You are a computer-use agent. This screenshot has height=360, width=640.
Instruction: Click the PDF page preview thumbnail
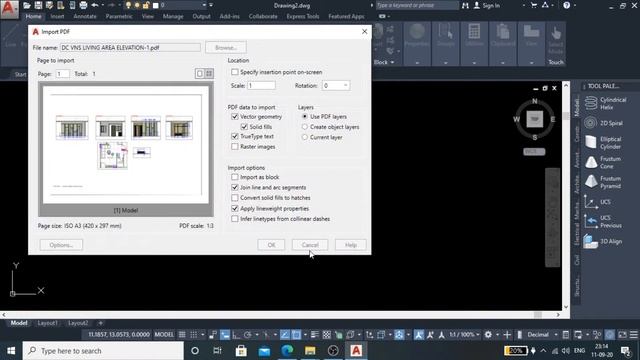(x=126, y=145)
